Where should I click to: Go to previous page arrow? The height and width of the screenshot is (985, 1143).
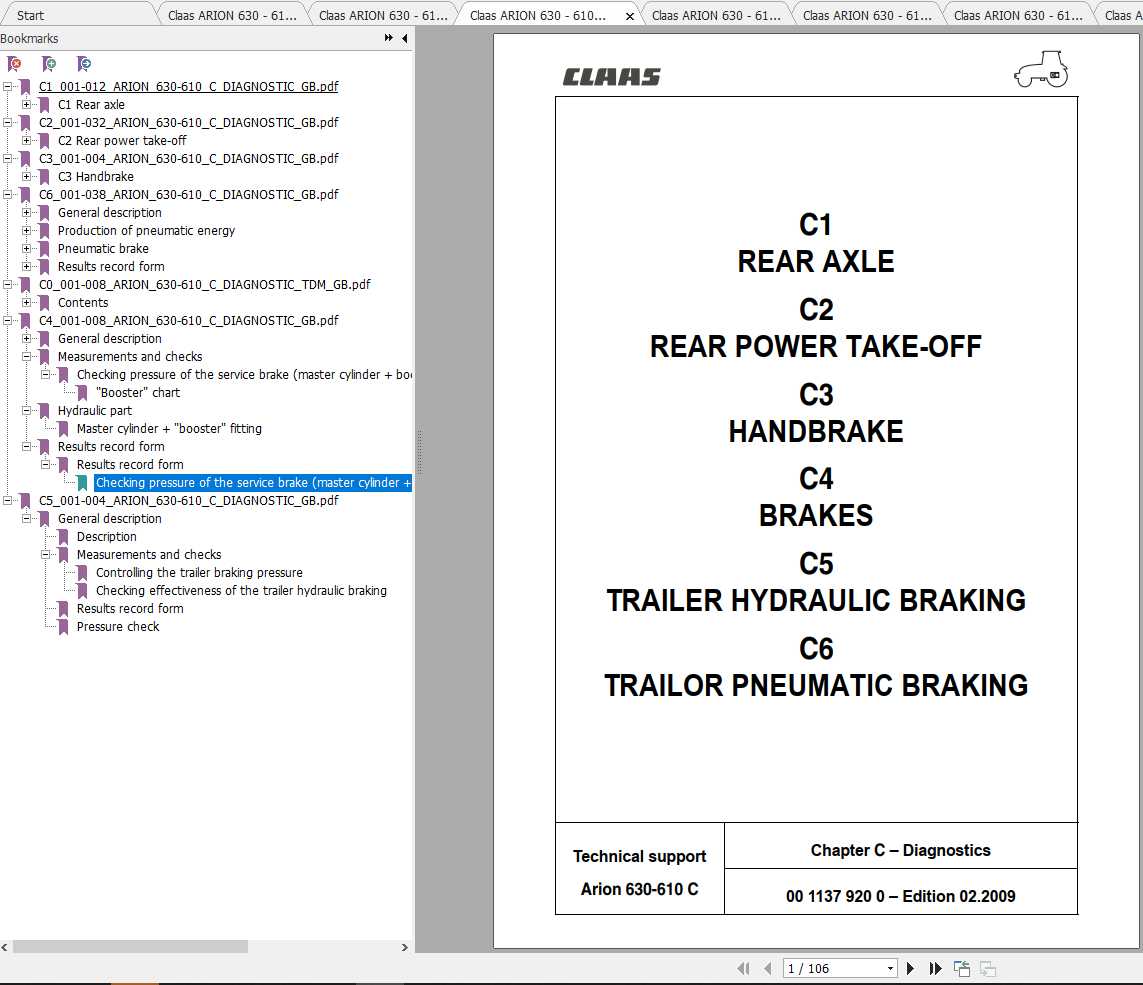768,968
